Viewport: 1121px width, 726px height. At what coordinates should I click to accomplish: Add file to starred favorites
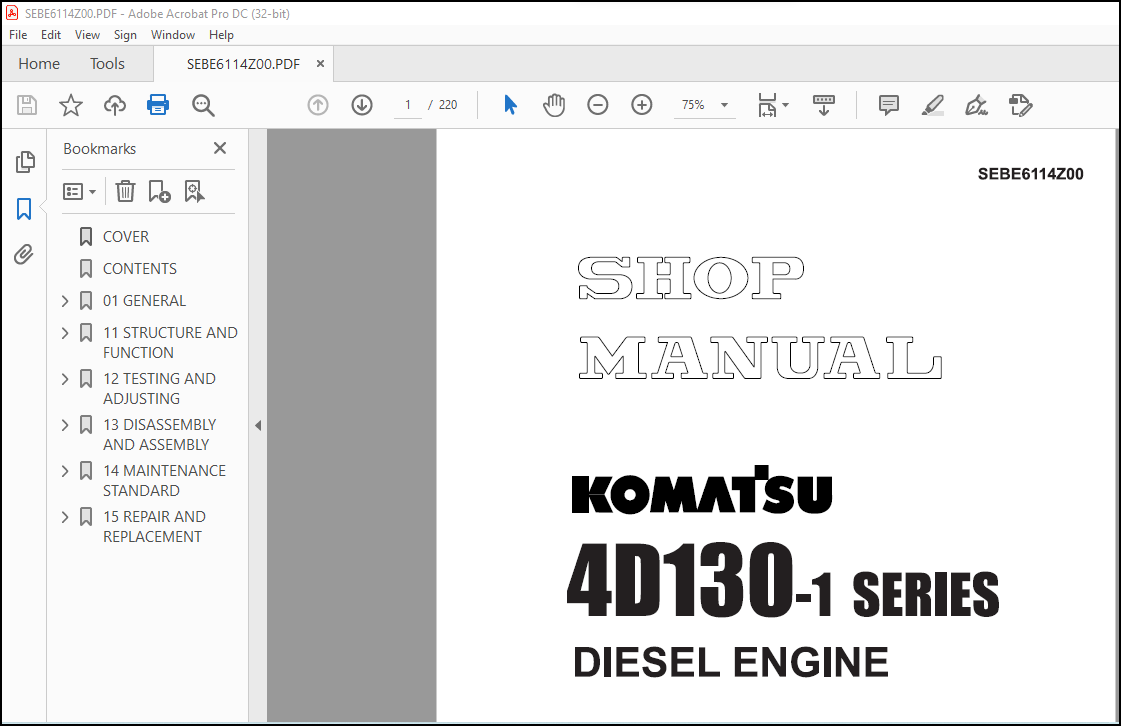(x=71, y=105)
